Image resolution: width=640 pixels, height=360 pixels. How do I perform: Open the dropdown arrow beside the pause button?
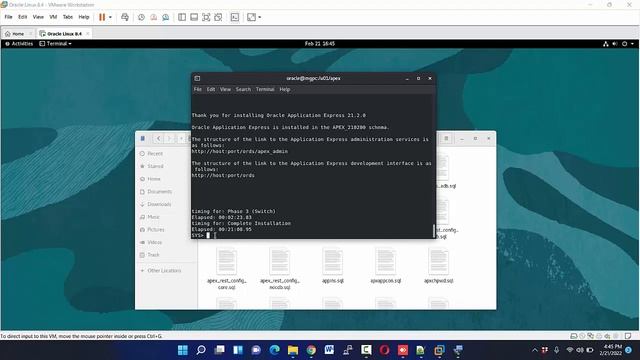coord(110,17)
